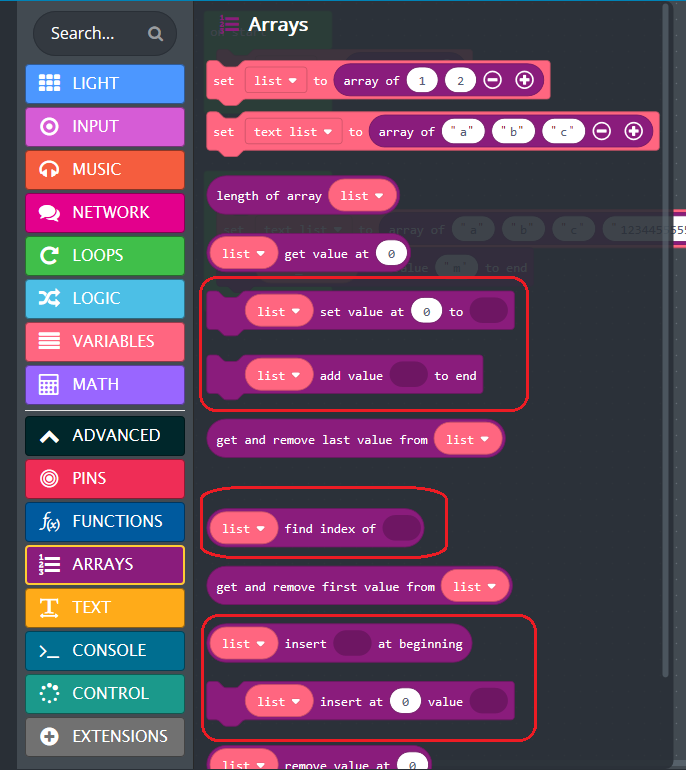
Task: Edit index 0 in 'get value at' block
Action: click(x=391, y=254)
